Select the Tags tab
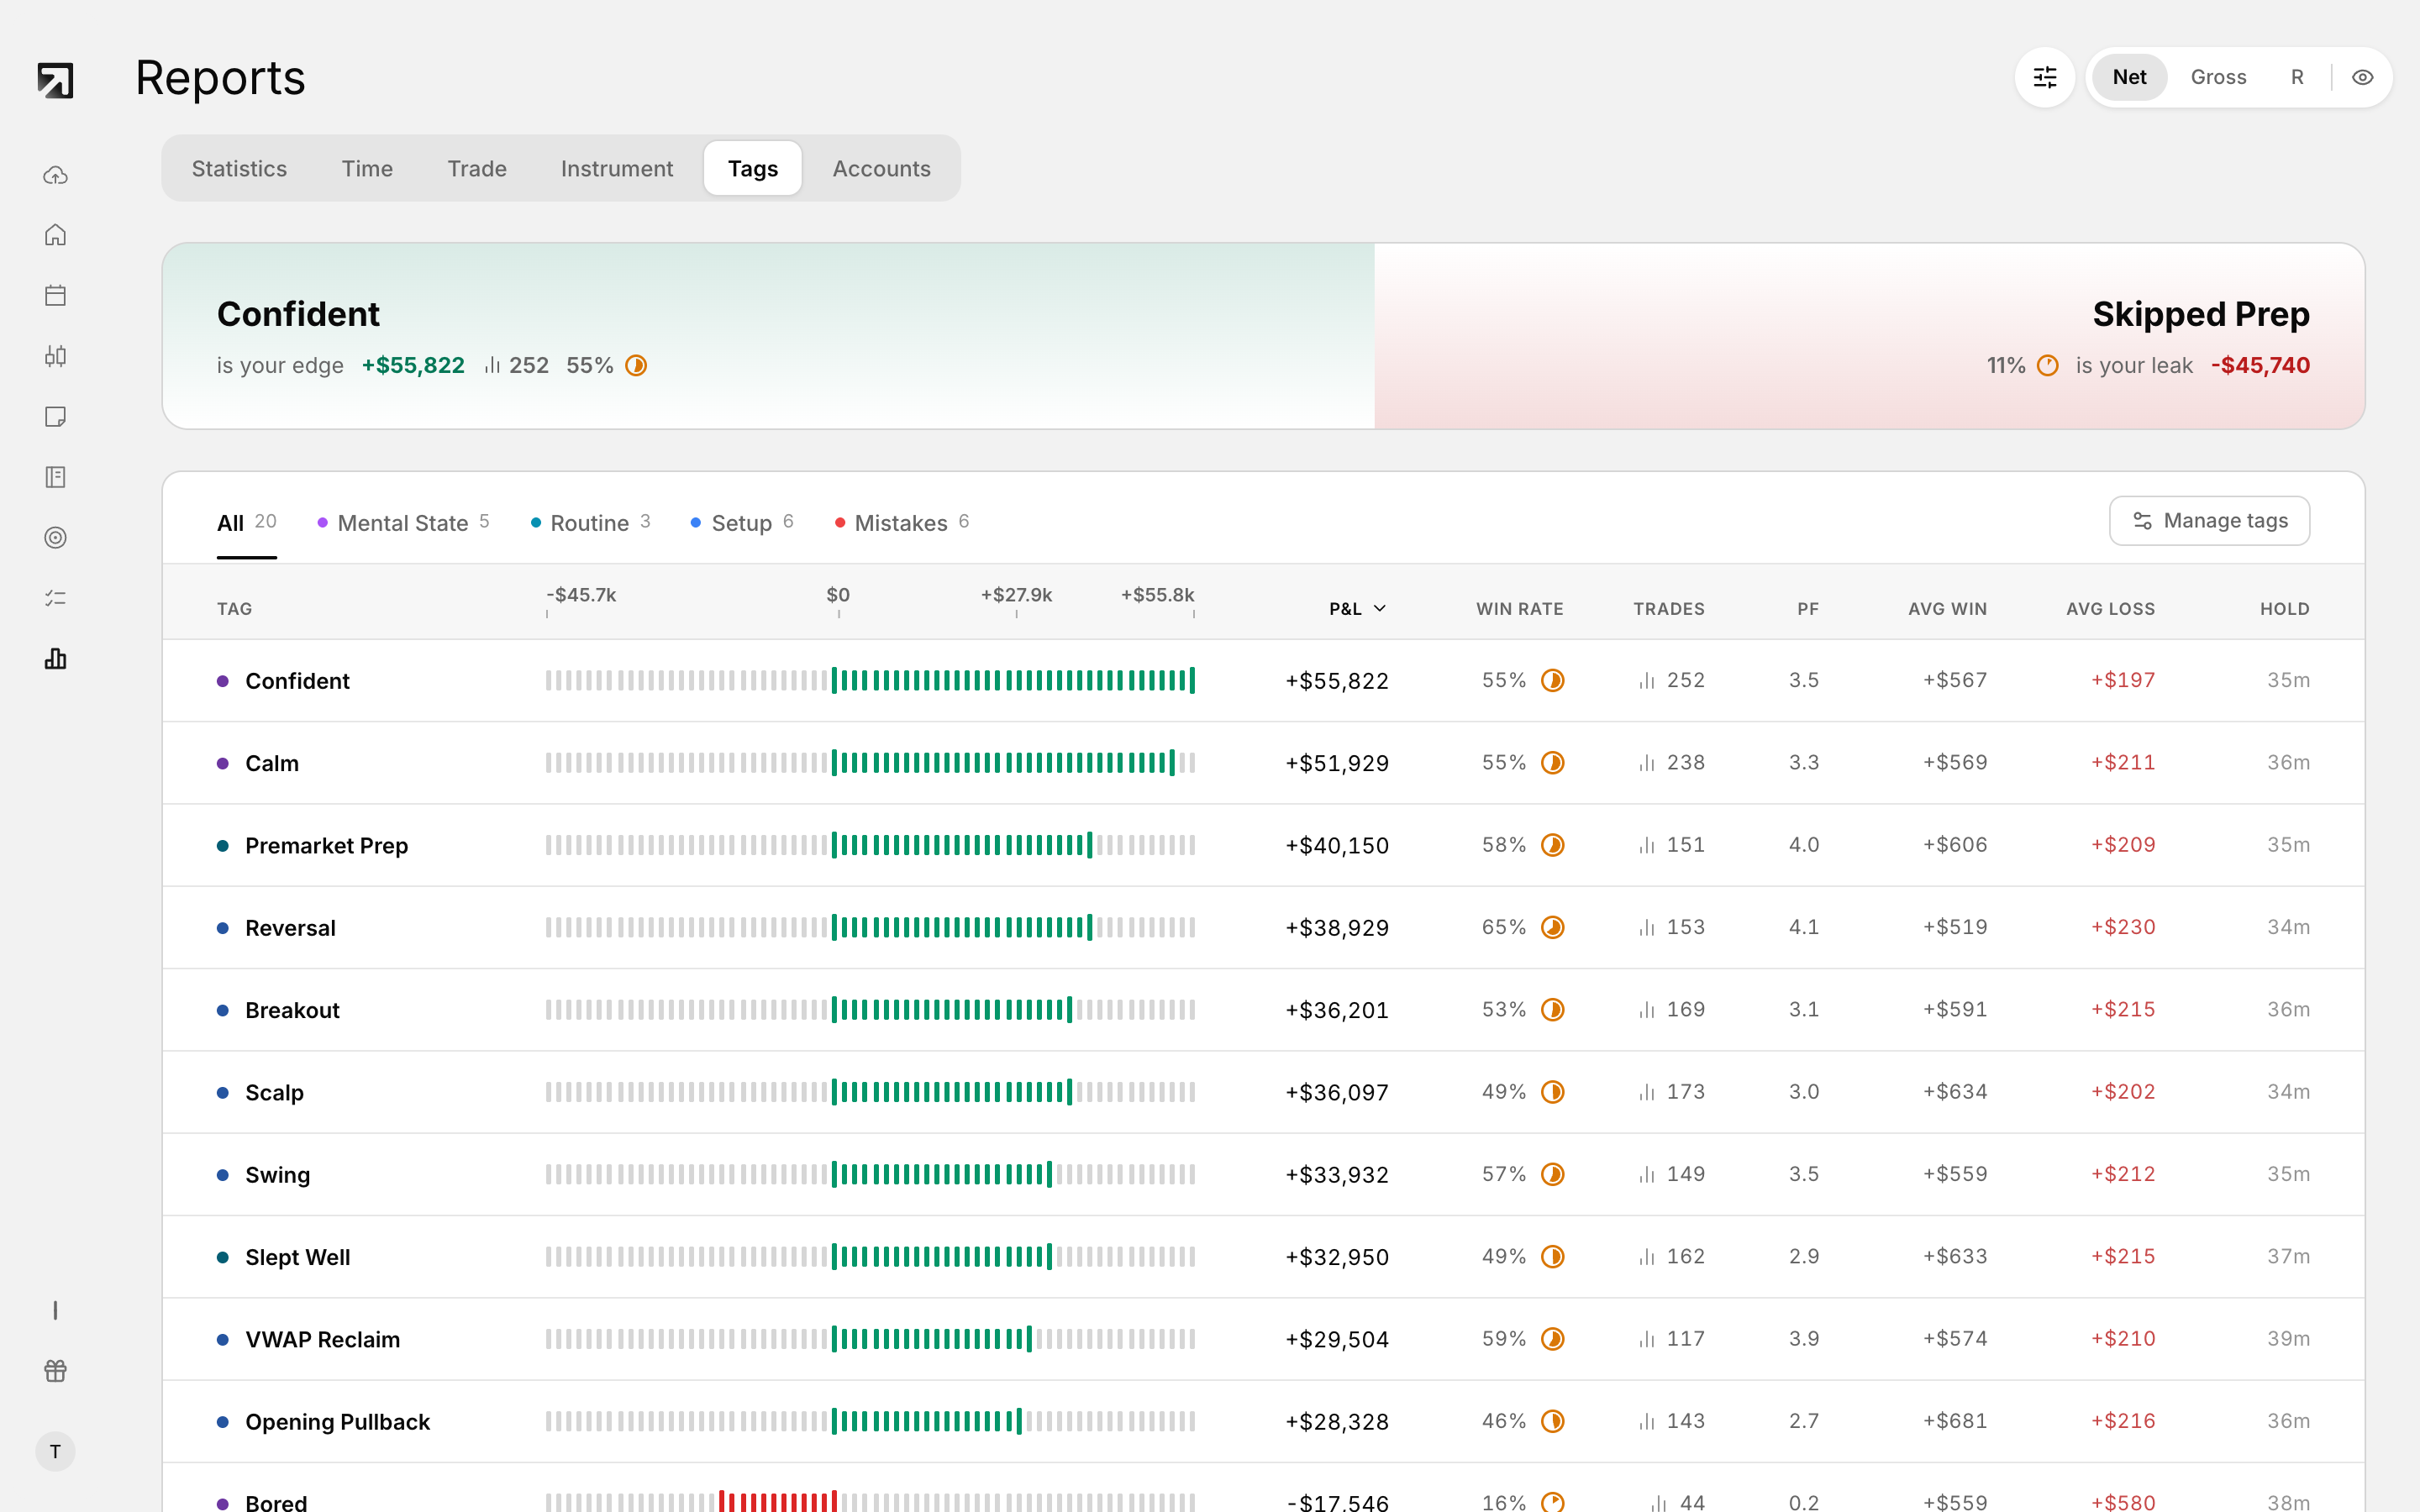 (753, 168)
